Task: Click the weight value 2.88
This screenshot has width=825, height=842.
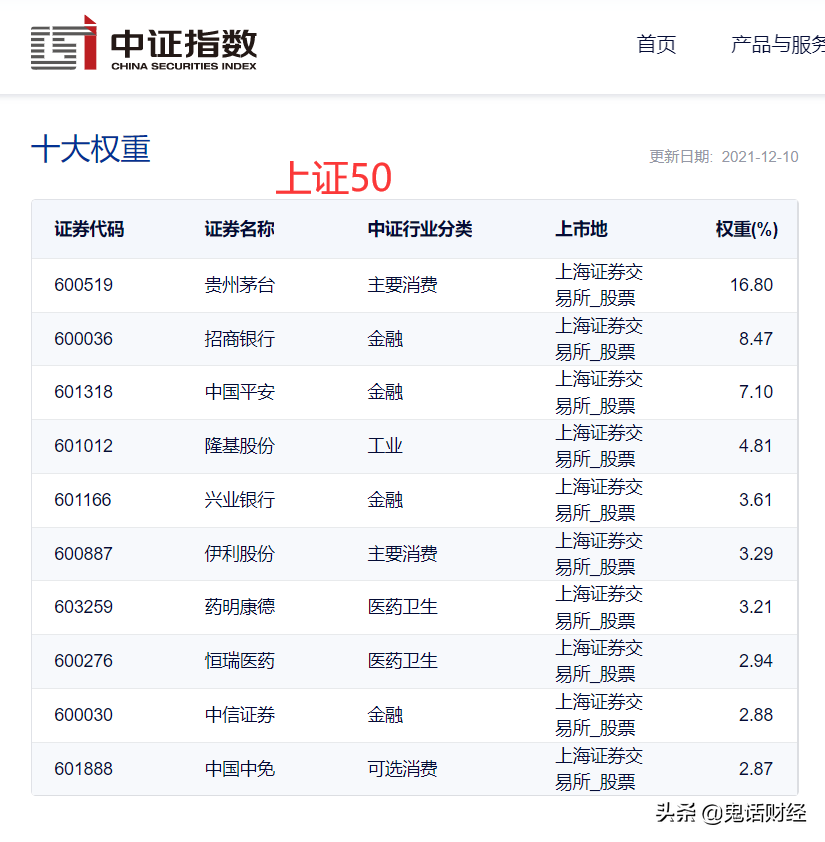Action: 756,715
